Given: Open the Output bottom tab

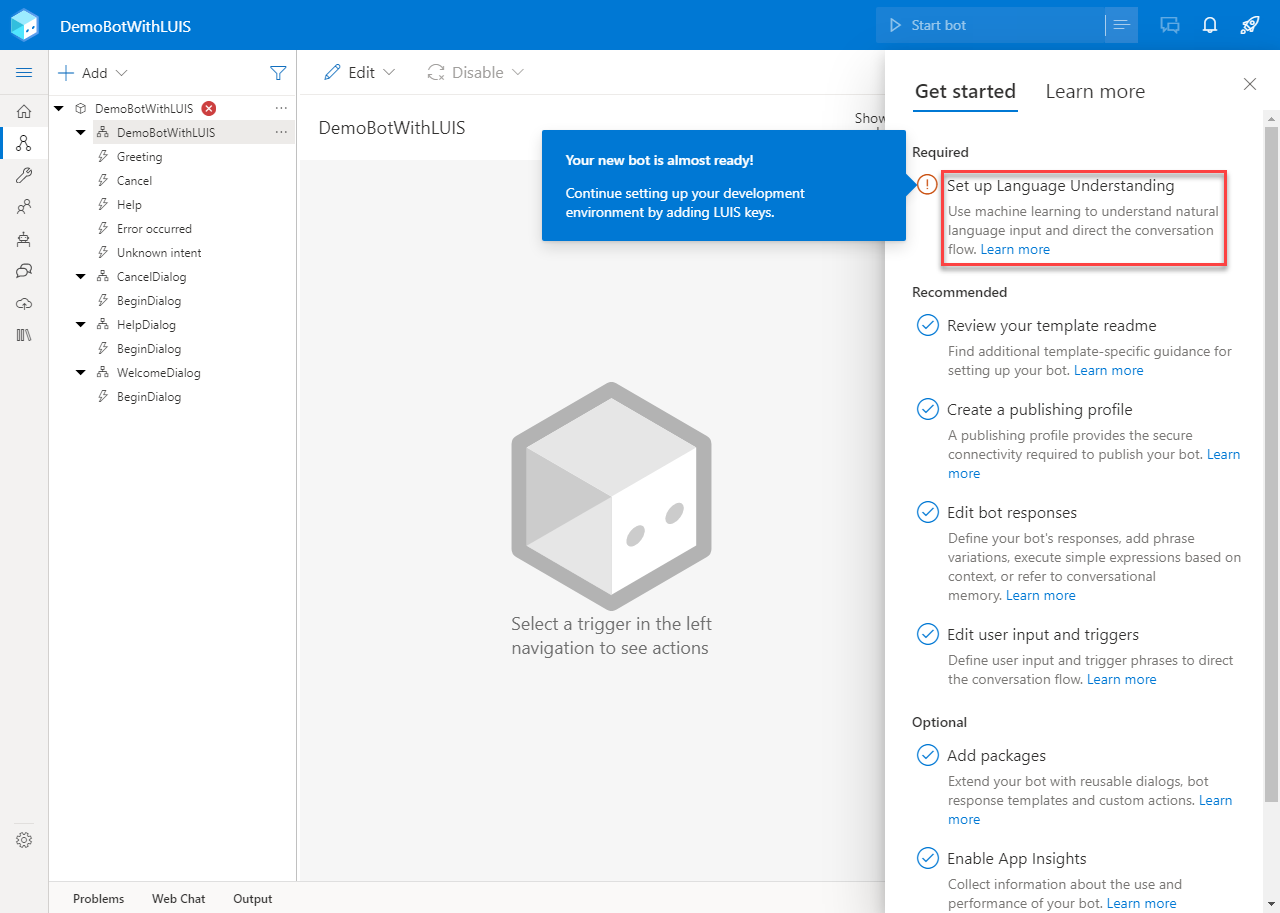Looking at the screenshot, I should tap(252, 899).
